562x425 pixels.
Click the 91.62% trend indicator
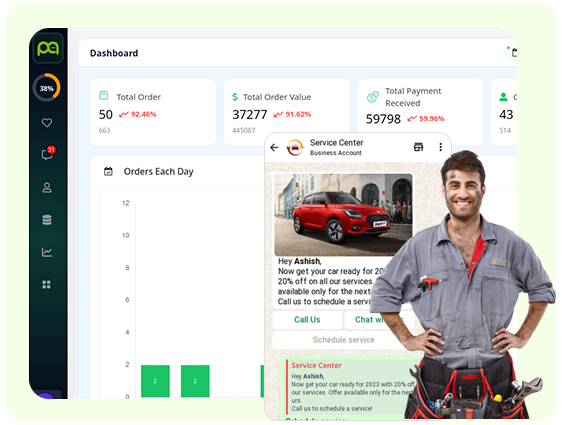(x=292, y=114)
